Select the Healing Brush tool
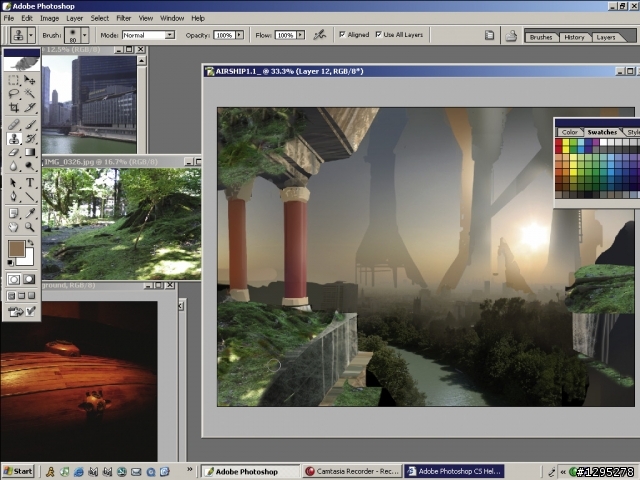Screen dimensions: 640x480 coord(13,124)
